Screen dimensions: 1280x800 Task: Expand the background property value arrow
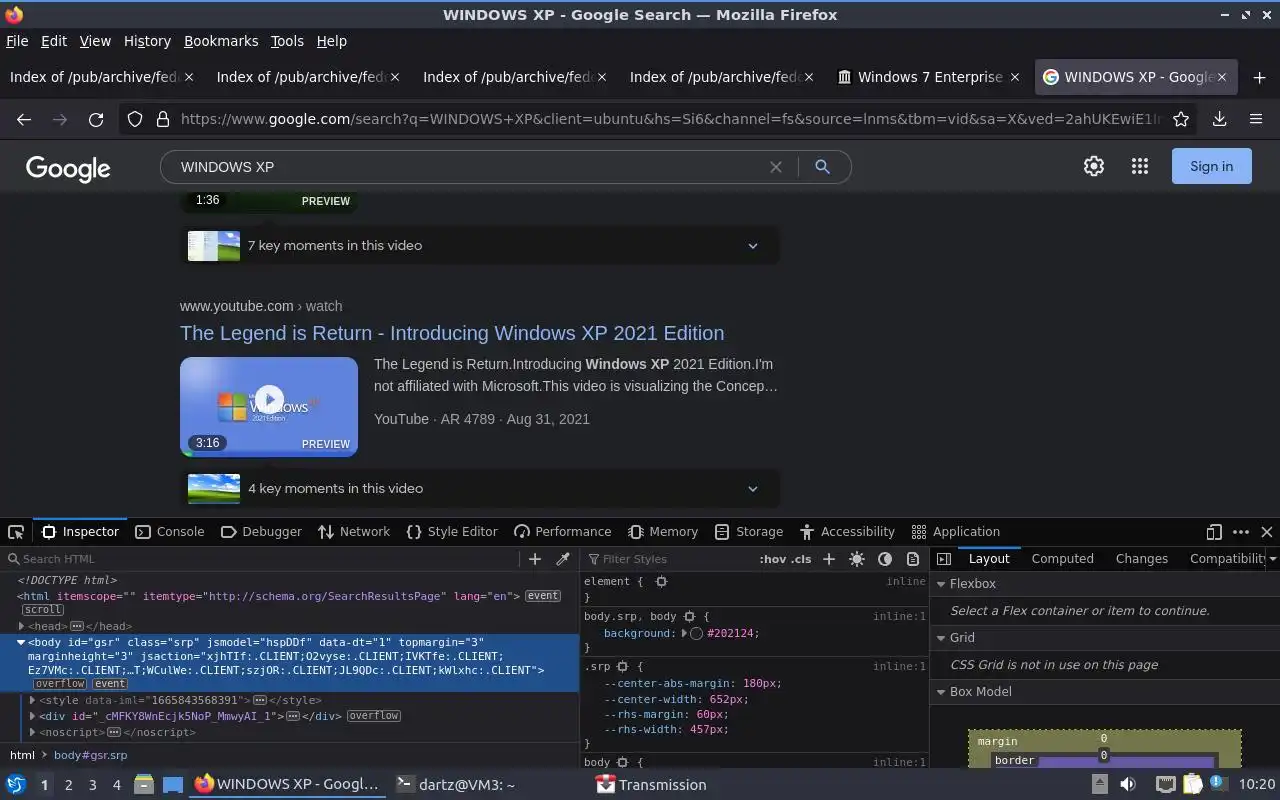[685, 633]
